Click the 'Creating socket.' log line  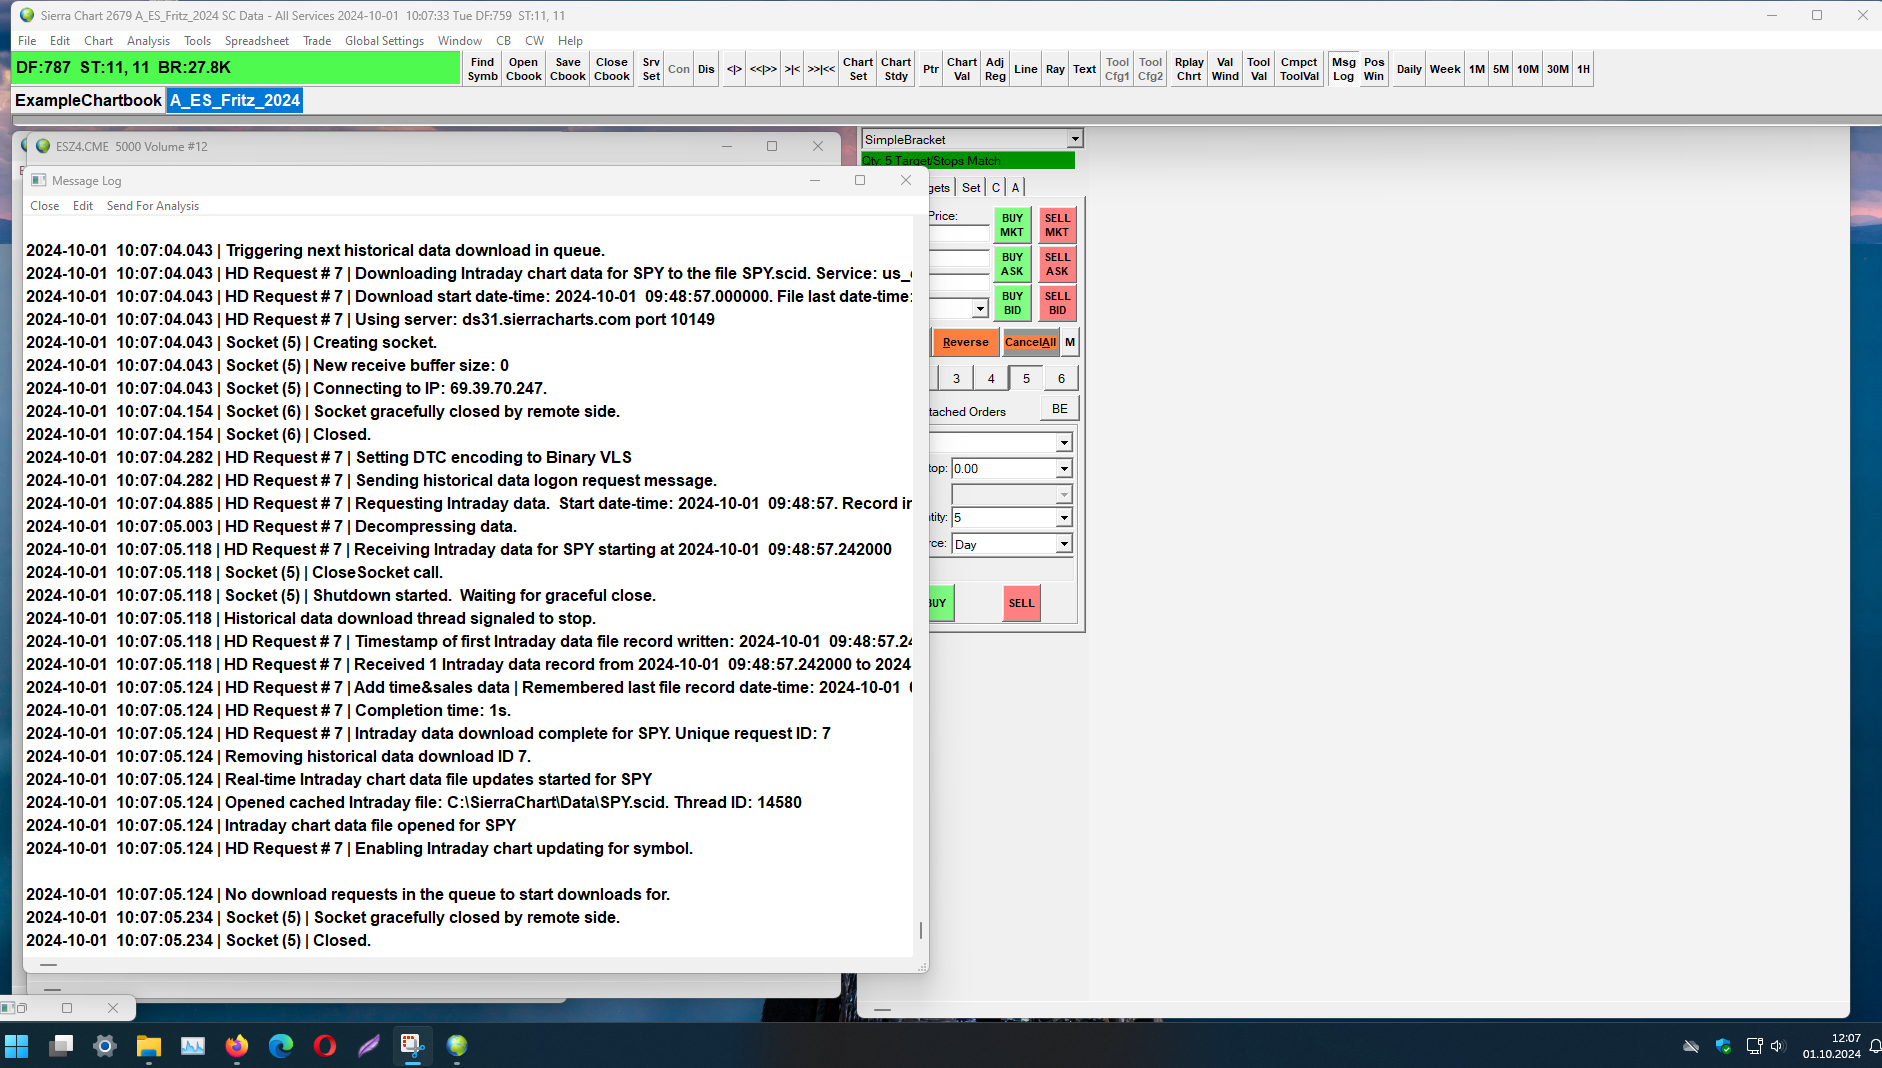pyautogui.click(x=231, y=342)
